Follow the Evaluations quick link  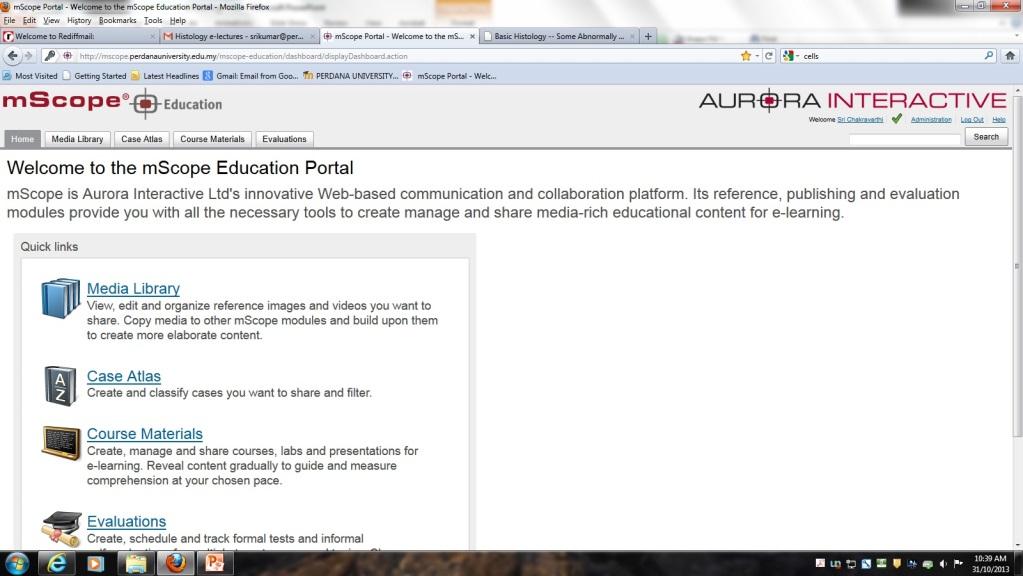127,522
